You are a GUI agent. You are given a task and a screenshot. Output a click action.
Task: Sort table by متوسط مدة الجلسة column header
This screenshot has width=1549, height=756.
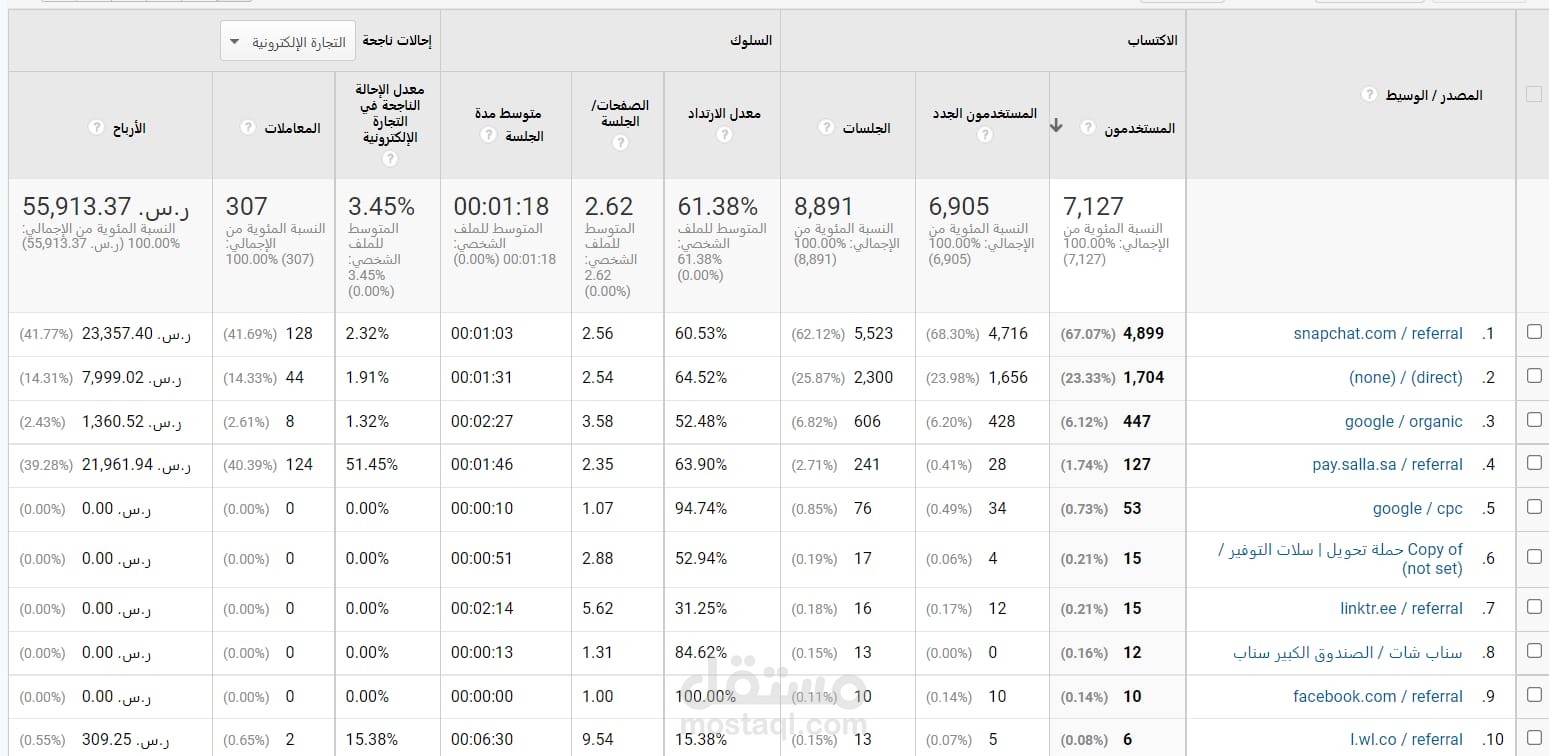[x=509, y=124]
